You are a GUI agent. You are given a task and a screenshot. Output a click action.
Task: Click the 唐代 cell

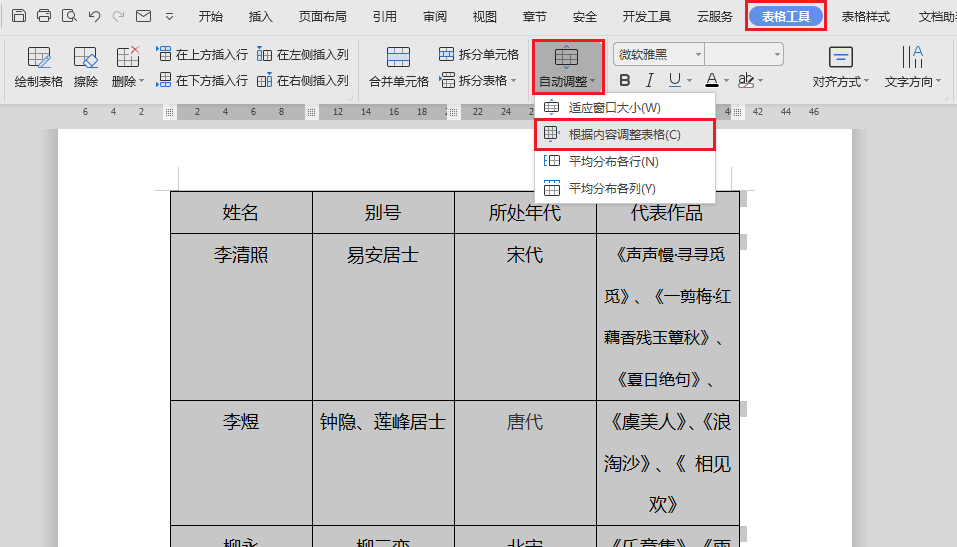525,463
